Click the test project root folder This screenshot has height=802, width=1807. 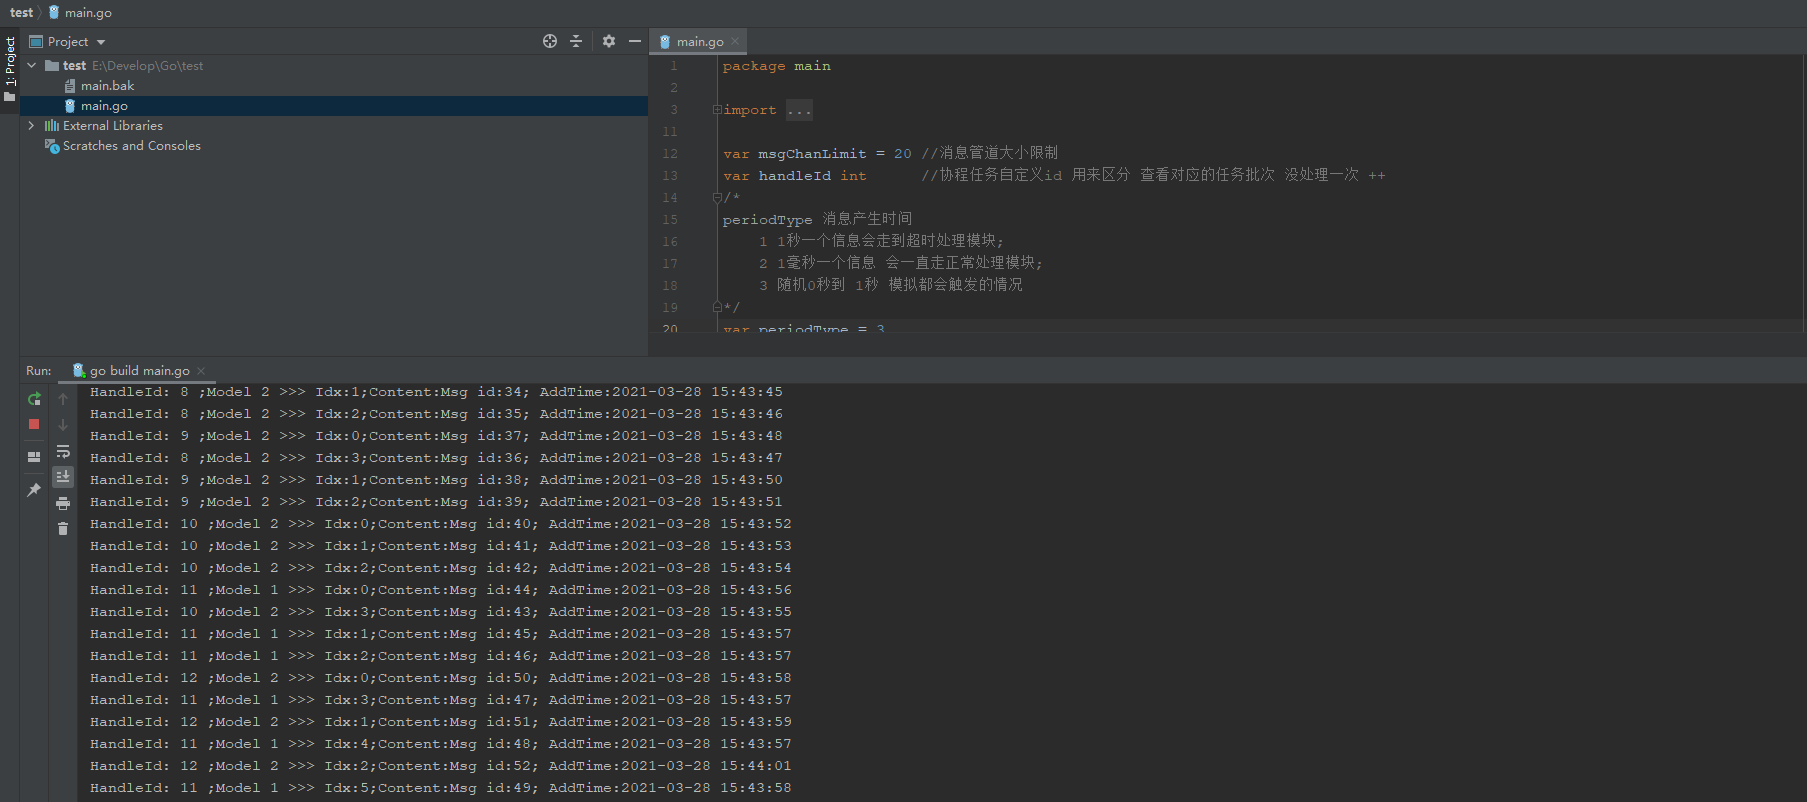click(x=74, y=65)
